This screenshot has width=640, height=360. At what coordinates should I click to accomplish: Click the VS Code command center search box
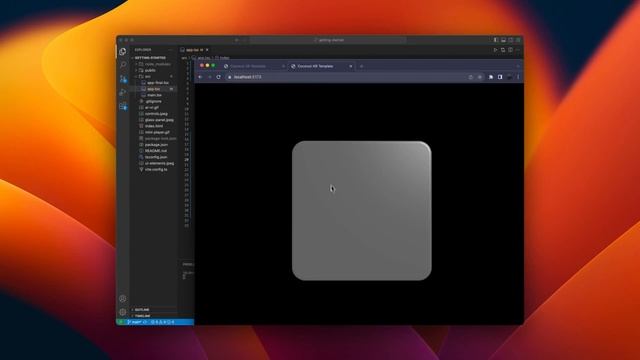(328, 40)
